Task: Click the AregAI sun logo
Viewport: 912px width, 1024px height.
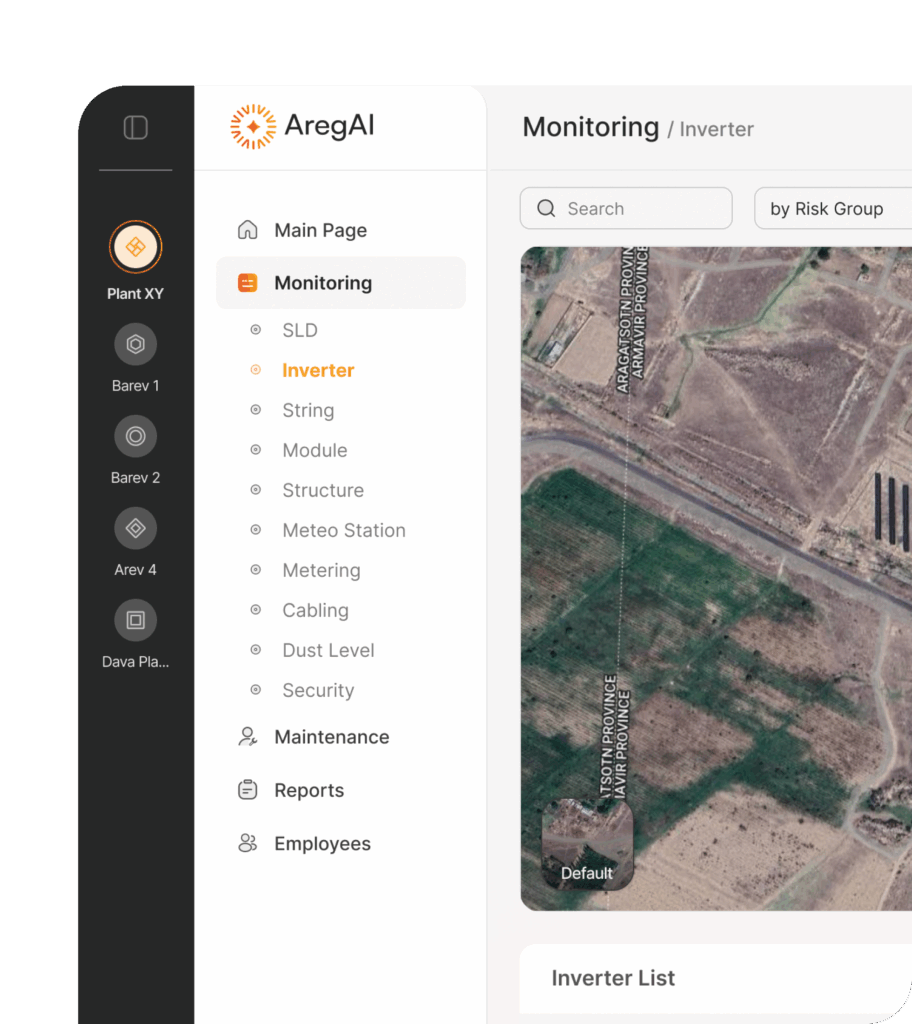Action: click(253, 127)
